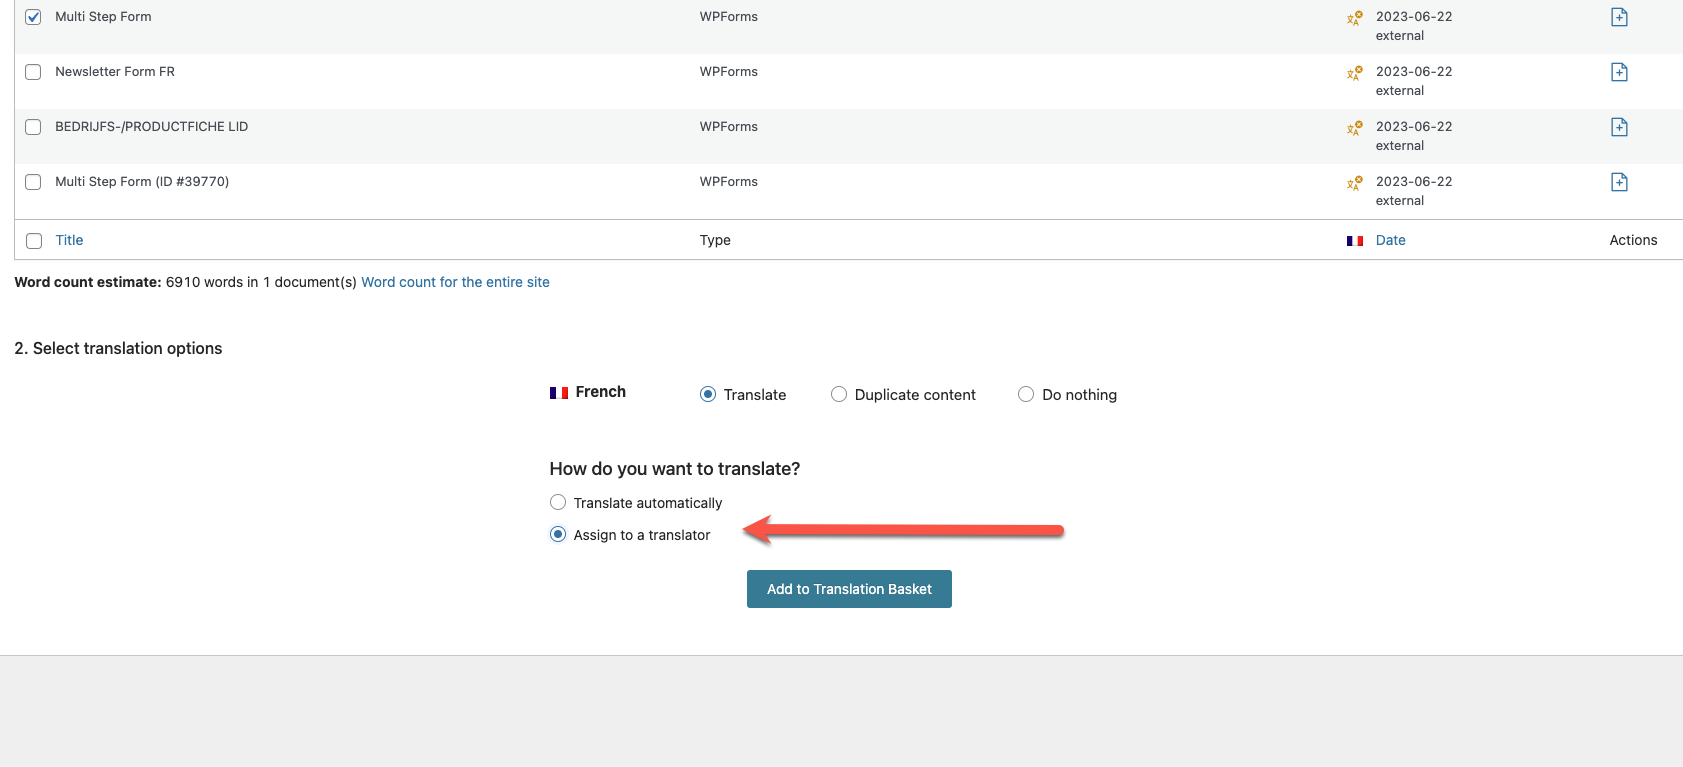This screenshot has width=1683, height=767.
Task: Click translation status icon for checked Multi Step Form
Action: [1354, 18]
